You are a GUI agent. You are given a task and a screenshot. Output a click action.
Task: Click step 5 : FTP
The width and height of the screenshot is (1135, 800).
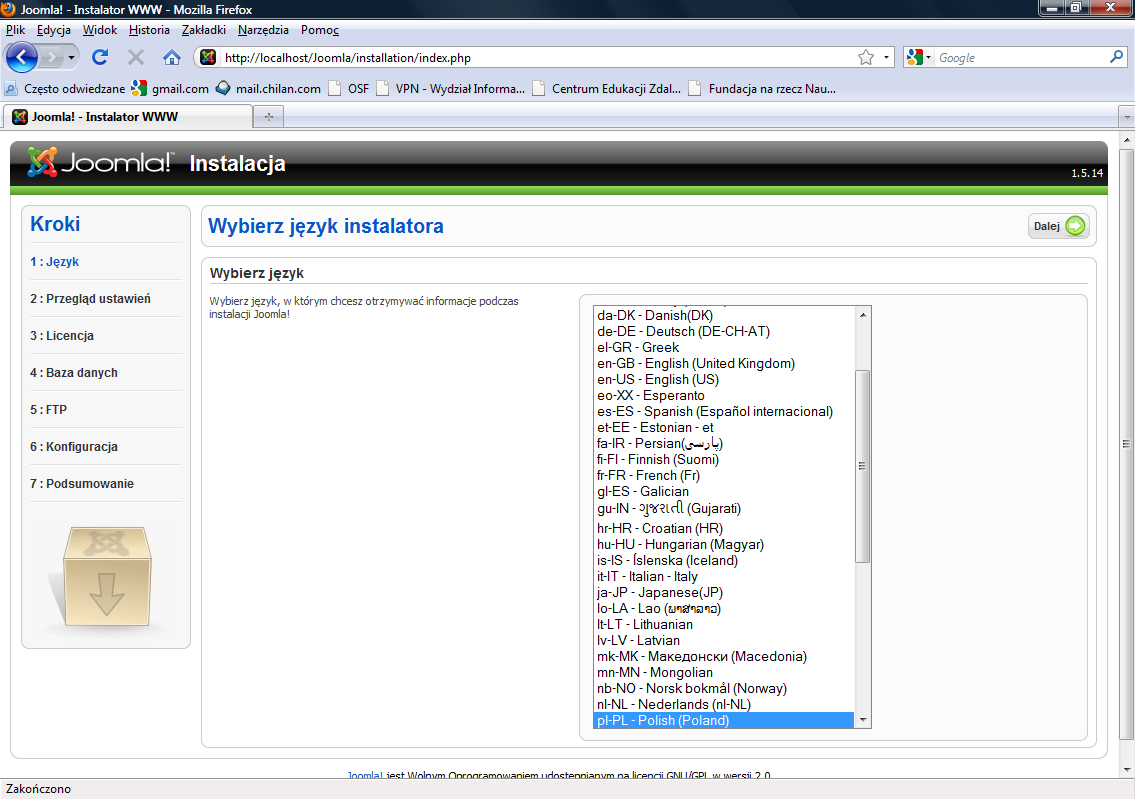[48, 409]
